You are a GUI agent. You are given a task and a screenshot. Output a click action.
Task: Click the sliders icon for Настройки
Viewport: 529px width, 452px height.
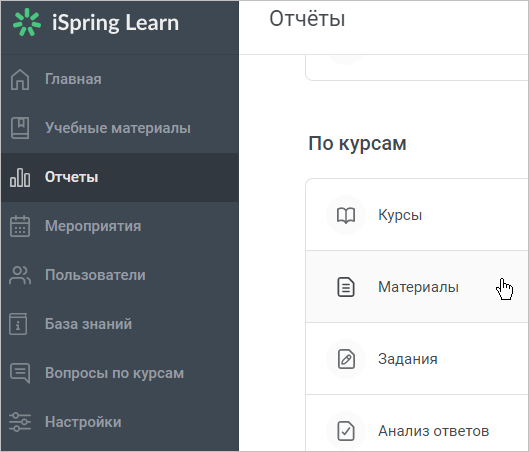pyautogui.click(x=20, y=422)
